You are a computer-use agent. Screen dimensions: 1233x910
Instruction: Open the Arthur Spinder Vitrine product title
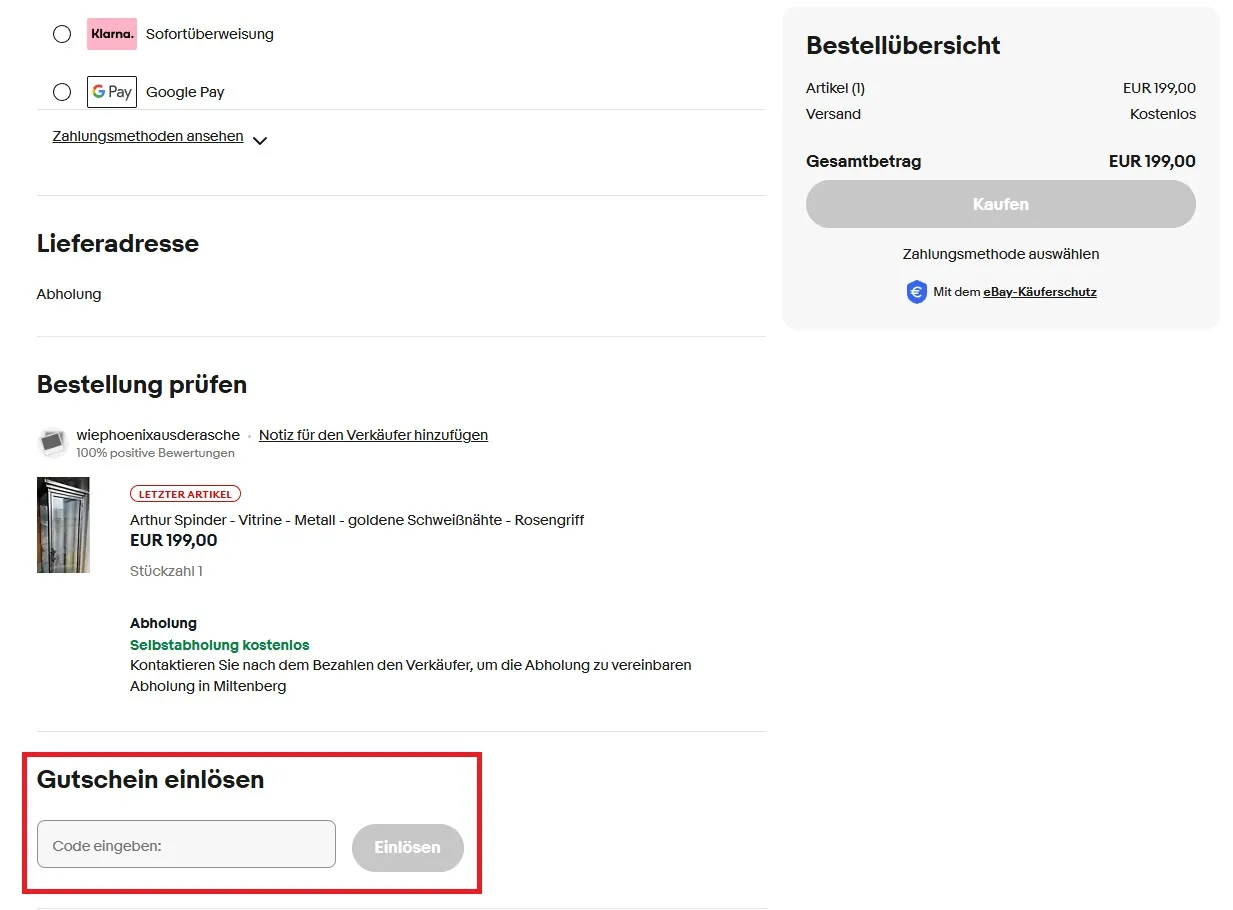click(357, 519)
